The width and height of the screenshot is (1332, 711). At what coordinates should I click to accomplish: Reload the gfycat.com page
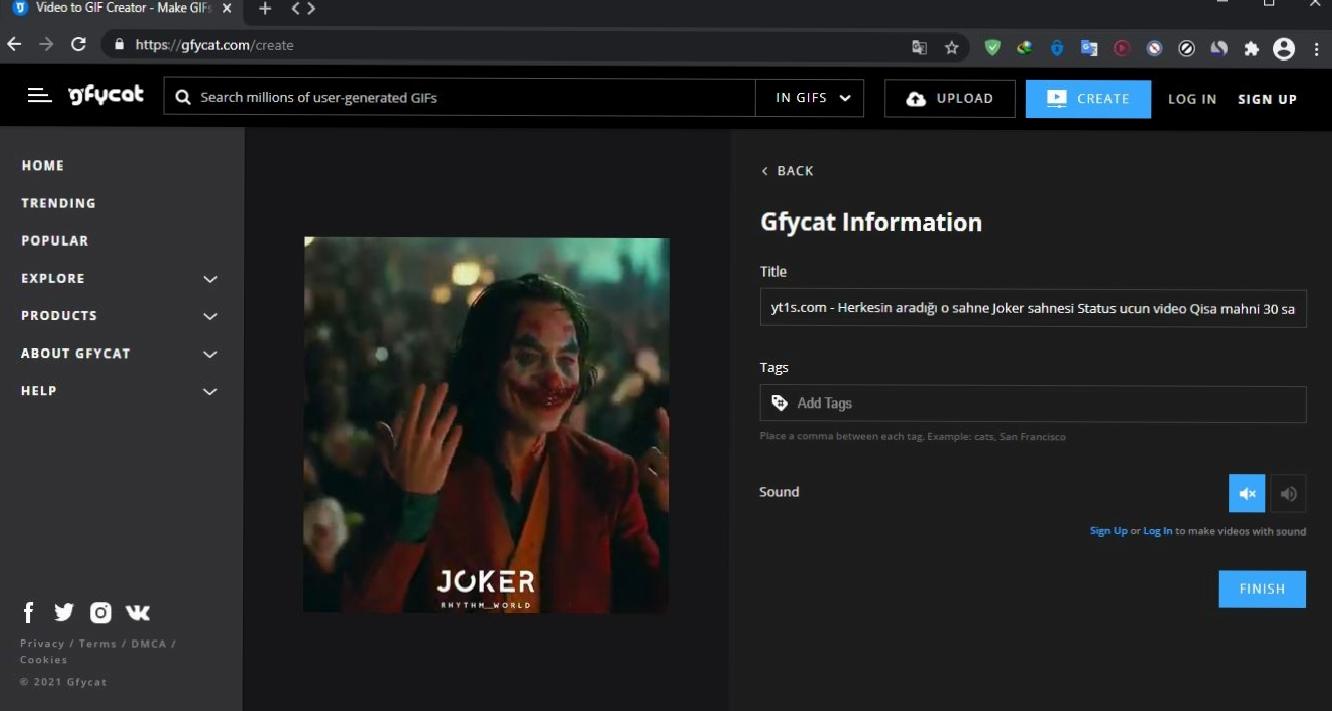click(x=78, y=44)
